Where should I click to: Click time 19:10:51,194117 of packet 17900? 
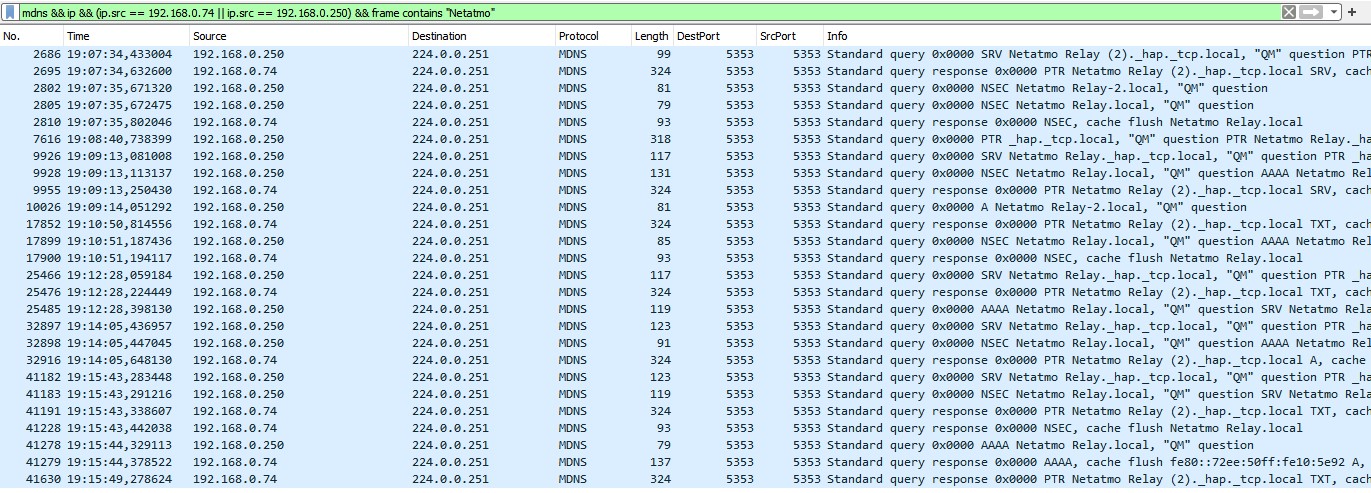pos(119,258)
